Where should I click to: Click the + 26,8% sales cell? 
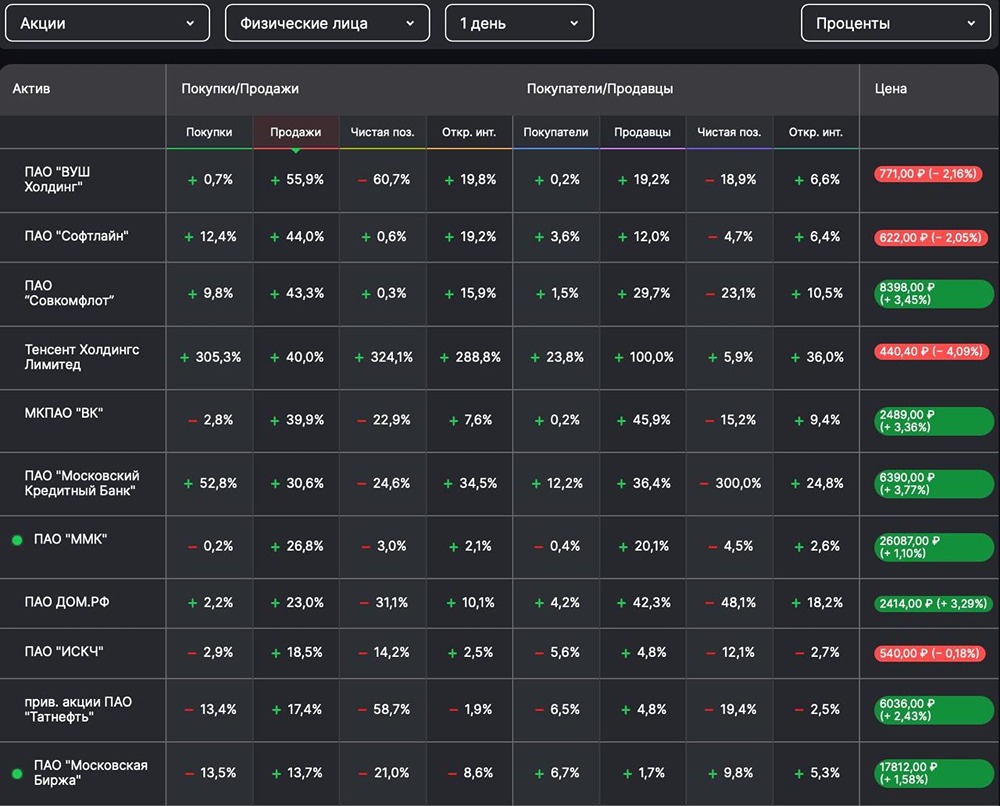tap(297, 546)
